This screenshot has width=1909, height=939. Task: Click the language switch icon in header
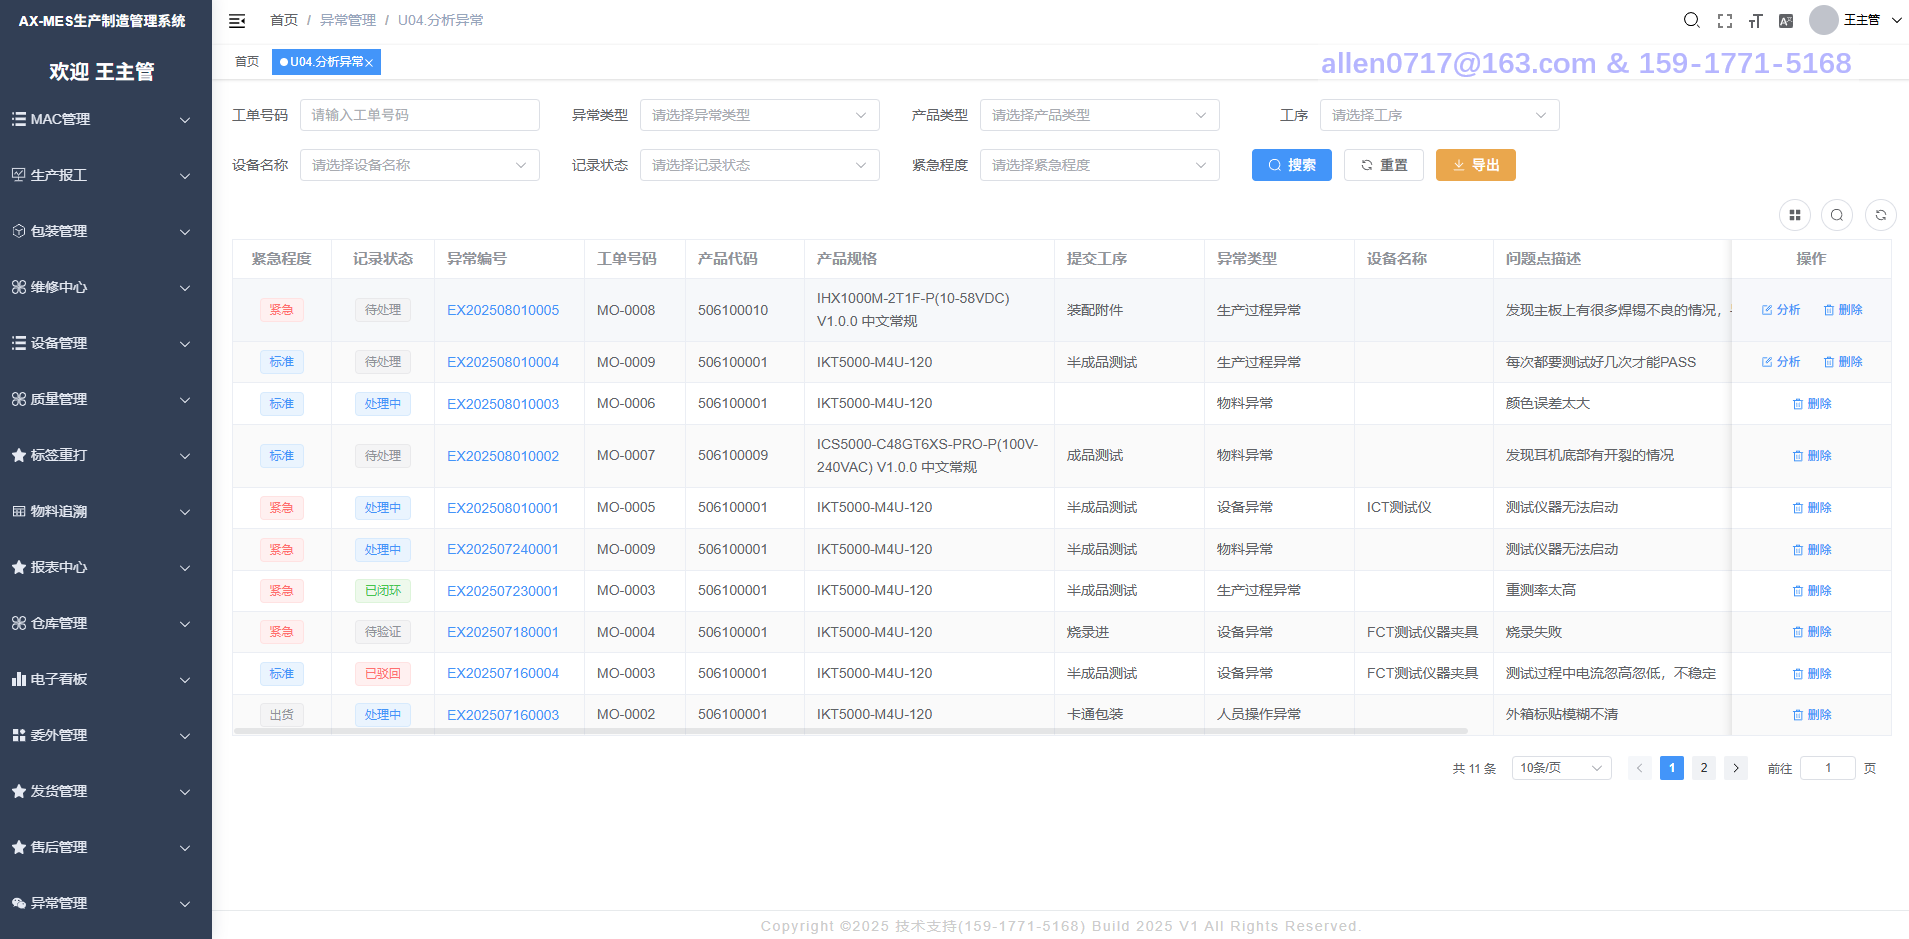pyautogui.click(x=1786, y=21)
